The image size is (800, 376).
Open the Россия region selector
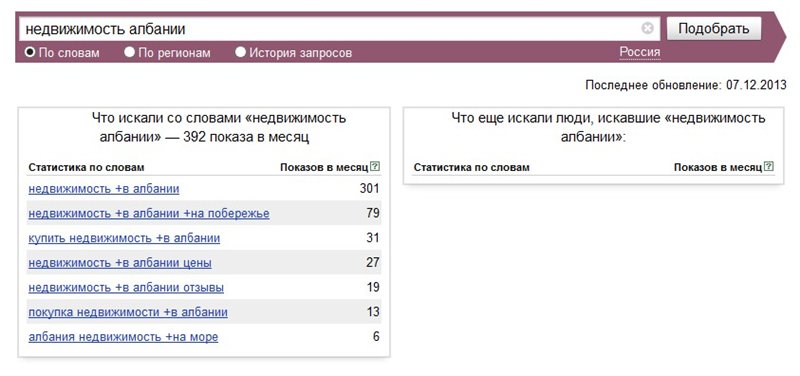coord(640,52)
